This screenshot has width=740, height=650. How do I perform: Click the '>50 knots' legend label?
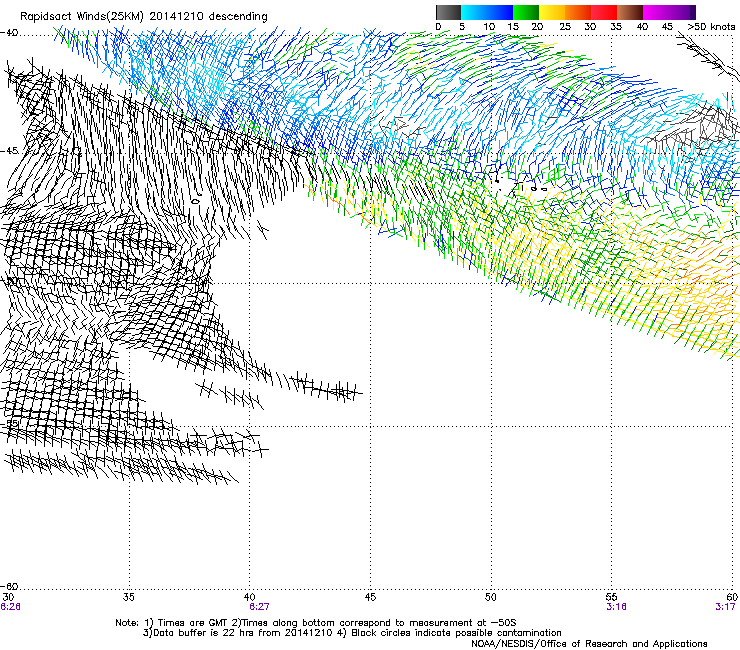point(711,26)
